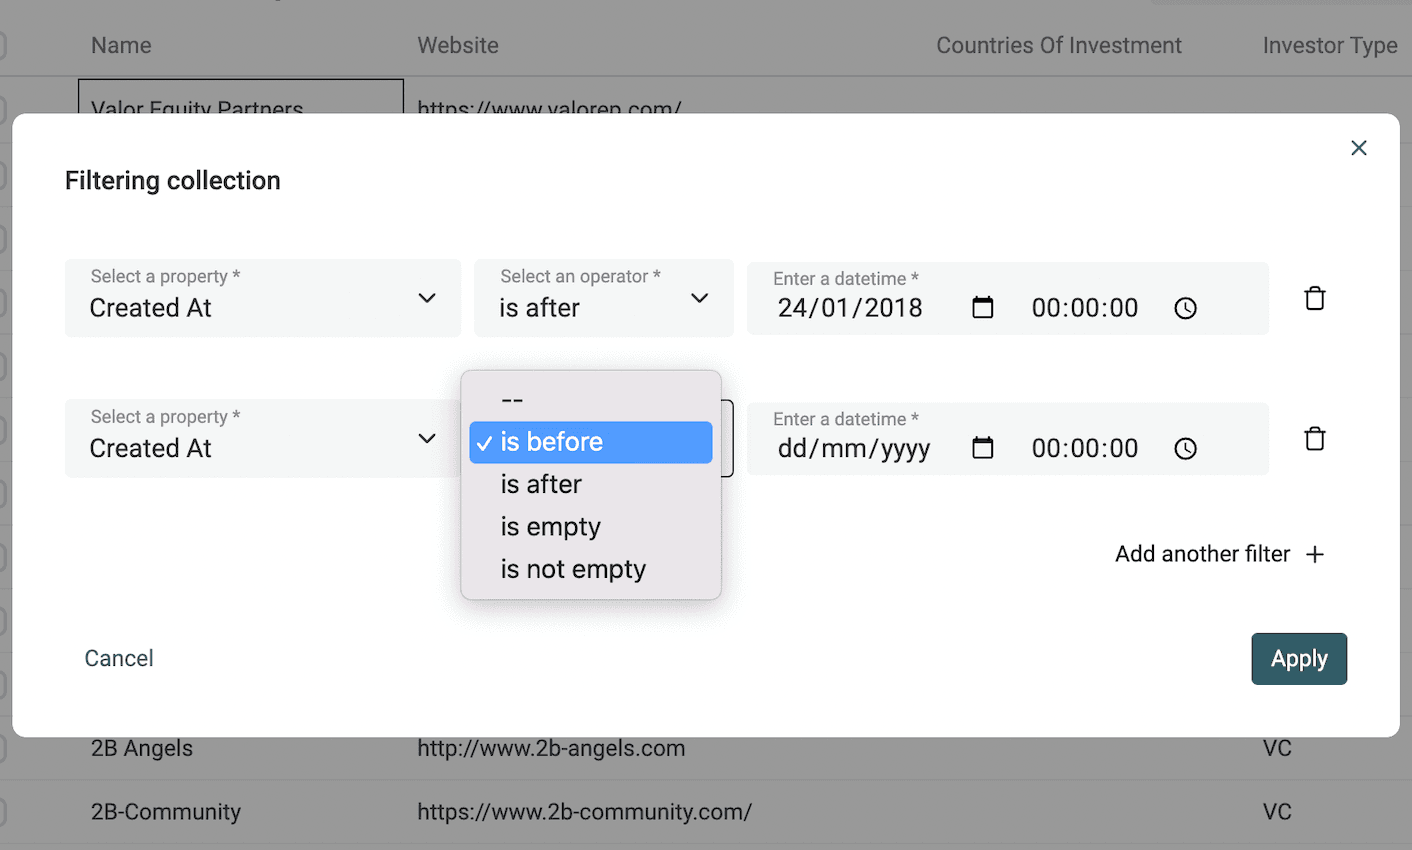The width and height of the screenshot is (1412, 850).
Task: Open calendar picker in second filter
Action: click(982, 448)
